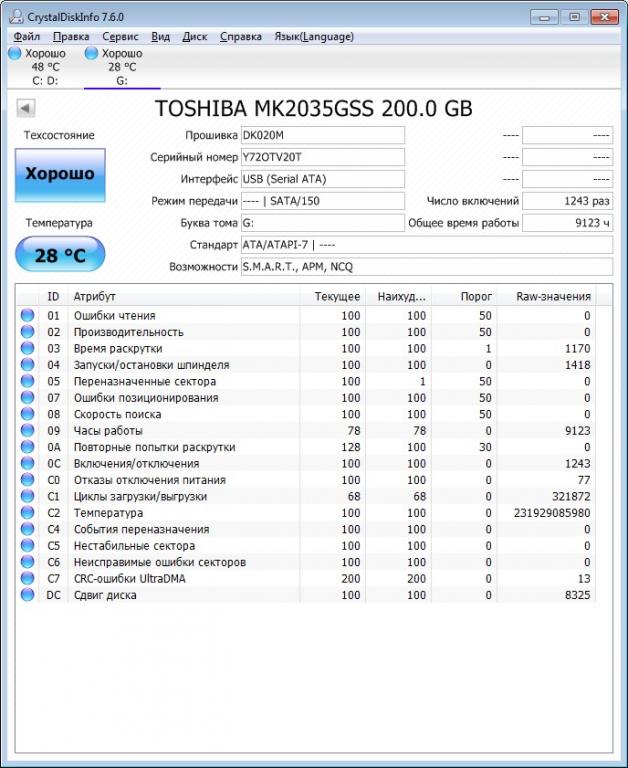
Task: Select the CRC-ошибки UltraDMA attribute name
Action: click(130, 578)
